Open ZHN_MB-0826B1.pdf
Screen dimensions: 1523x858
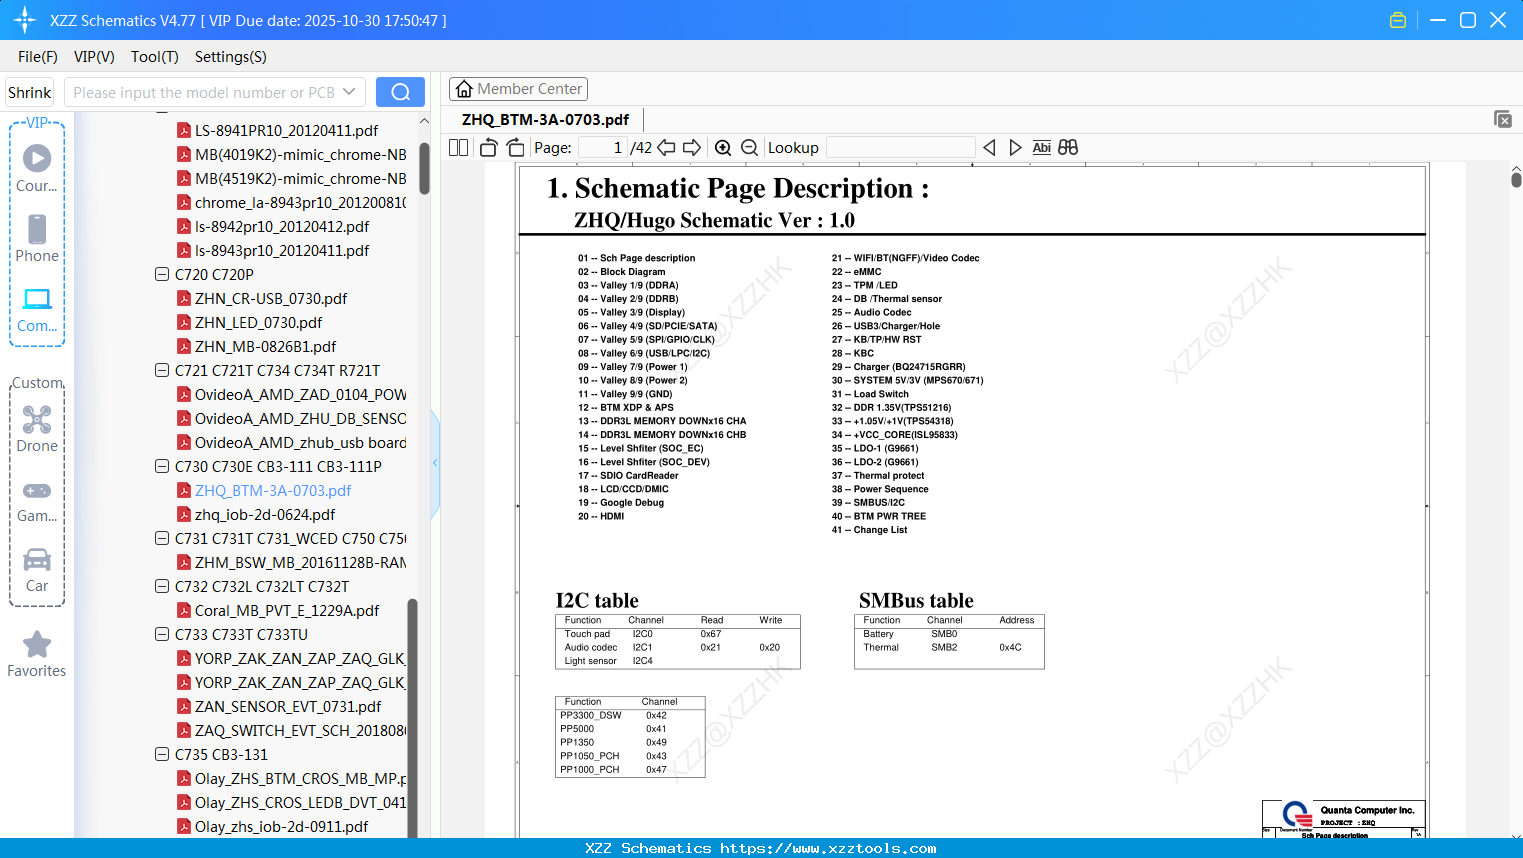(265, 346)
